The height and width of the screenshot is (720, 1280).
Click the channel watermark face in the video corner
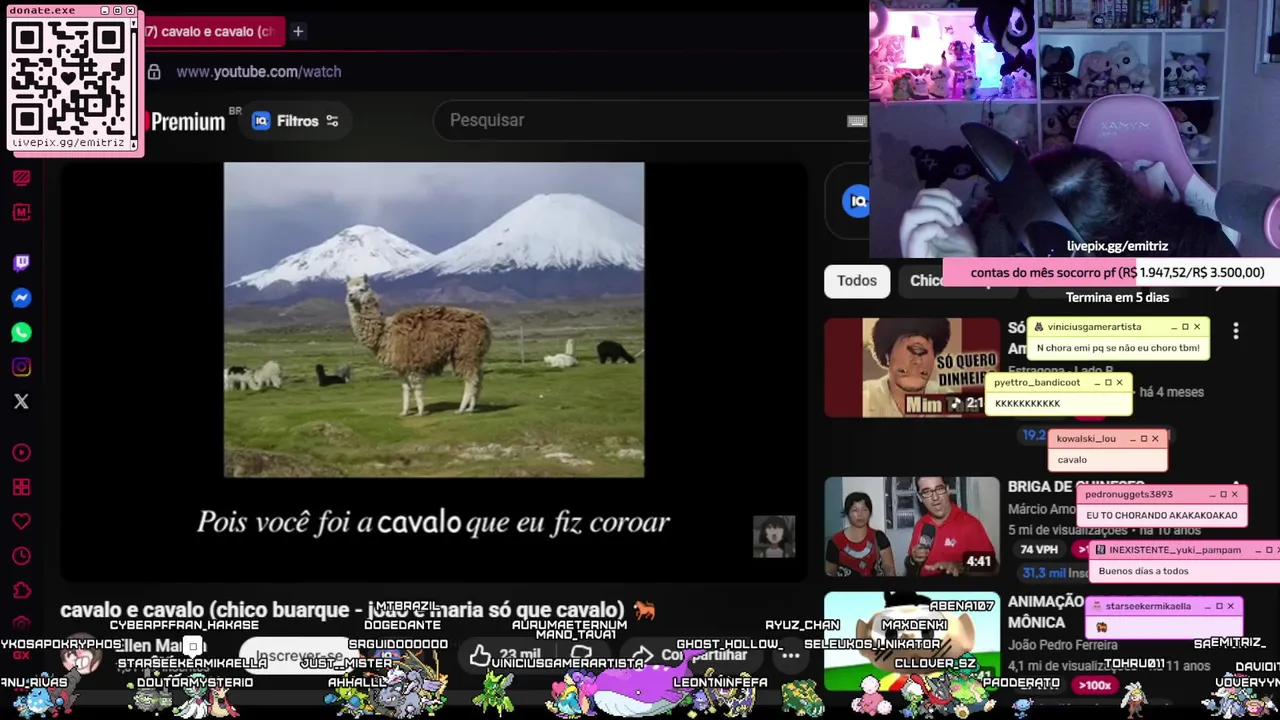click(x=774, y=537)
